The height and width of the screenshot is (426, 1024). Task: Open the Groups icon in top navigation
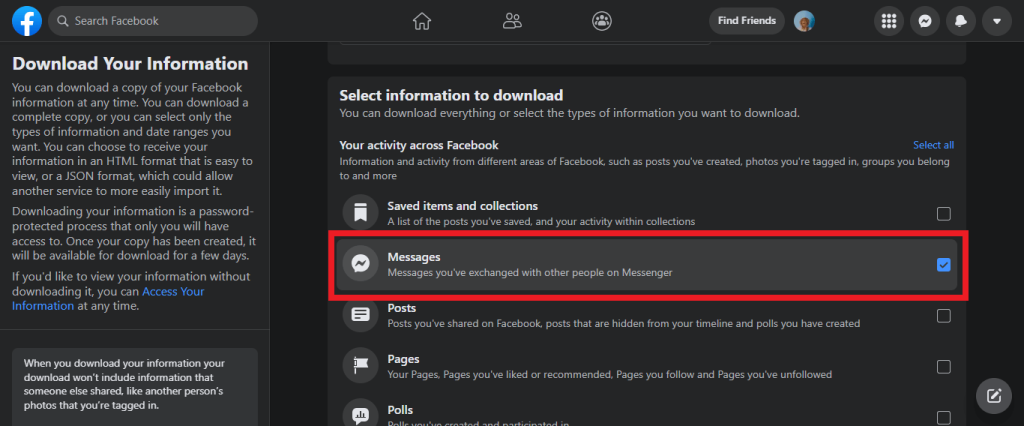(x=601, y=21)
